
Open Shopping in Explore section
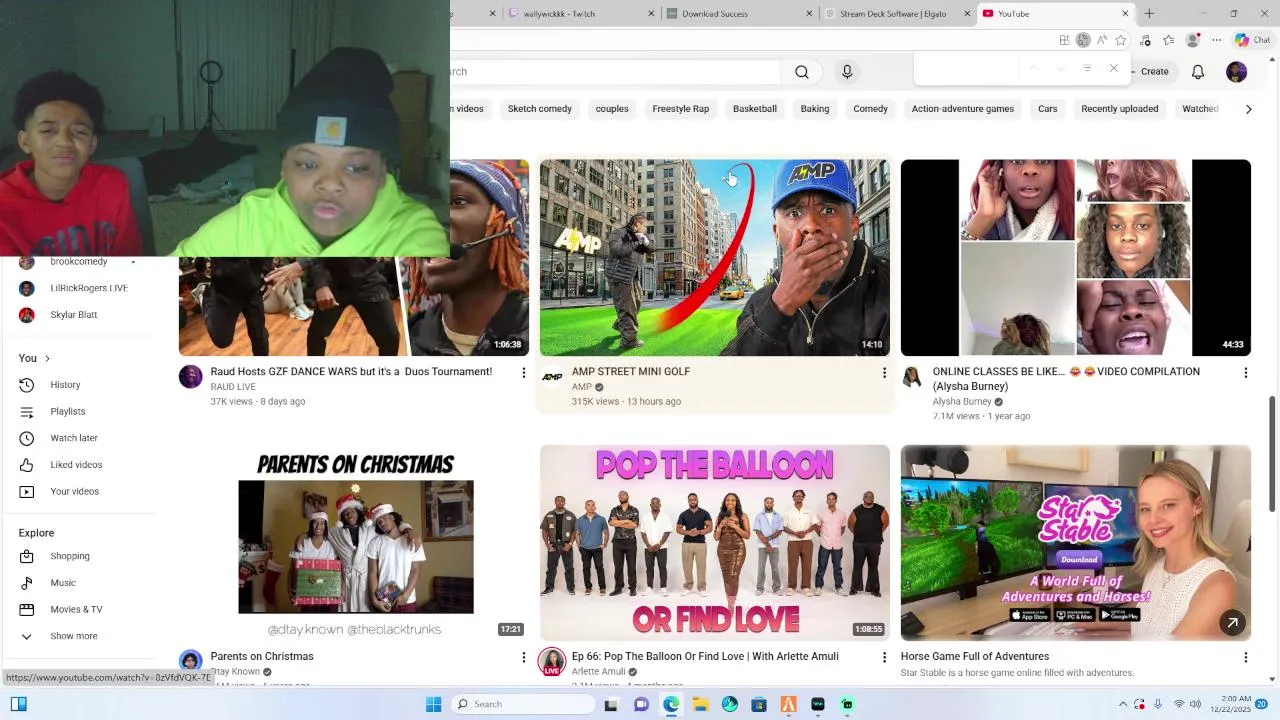click(x=78, y=556)
